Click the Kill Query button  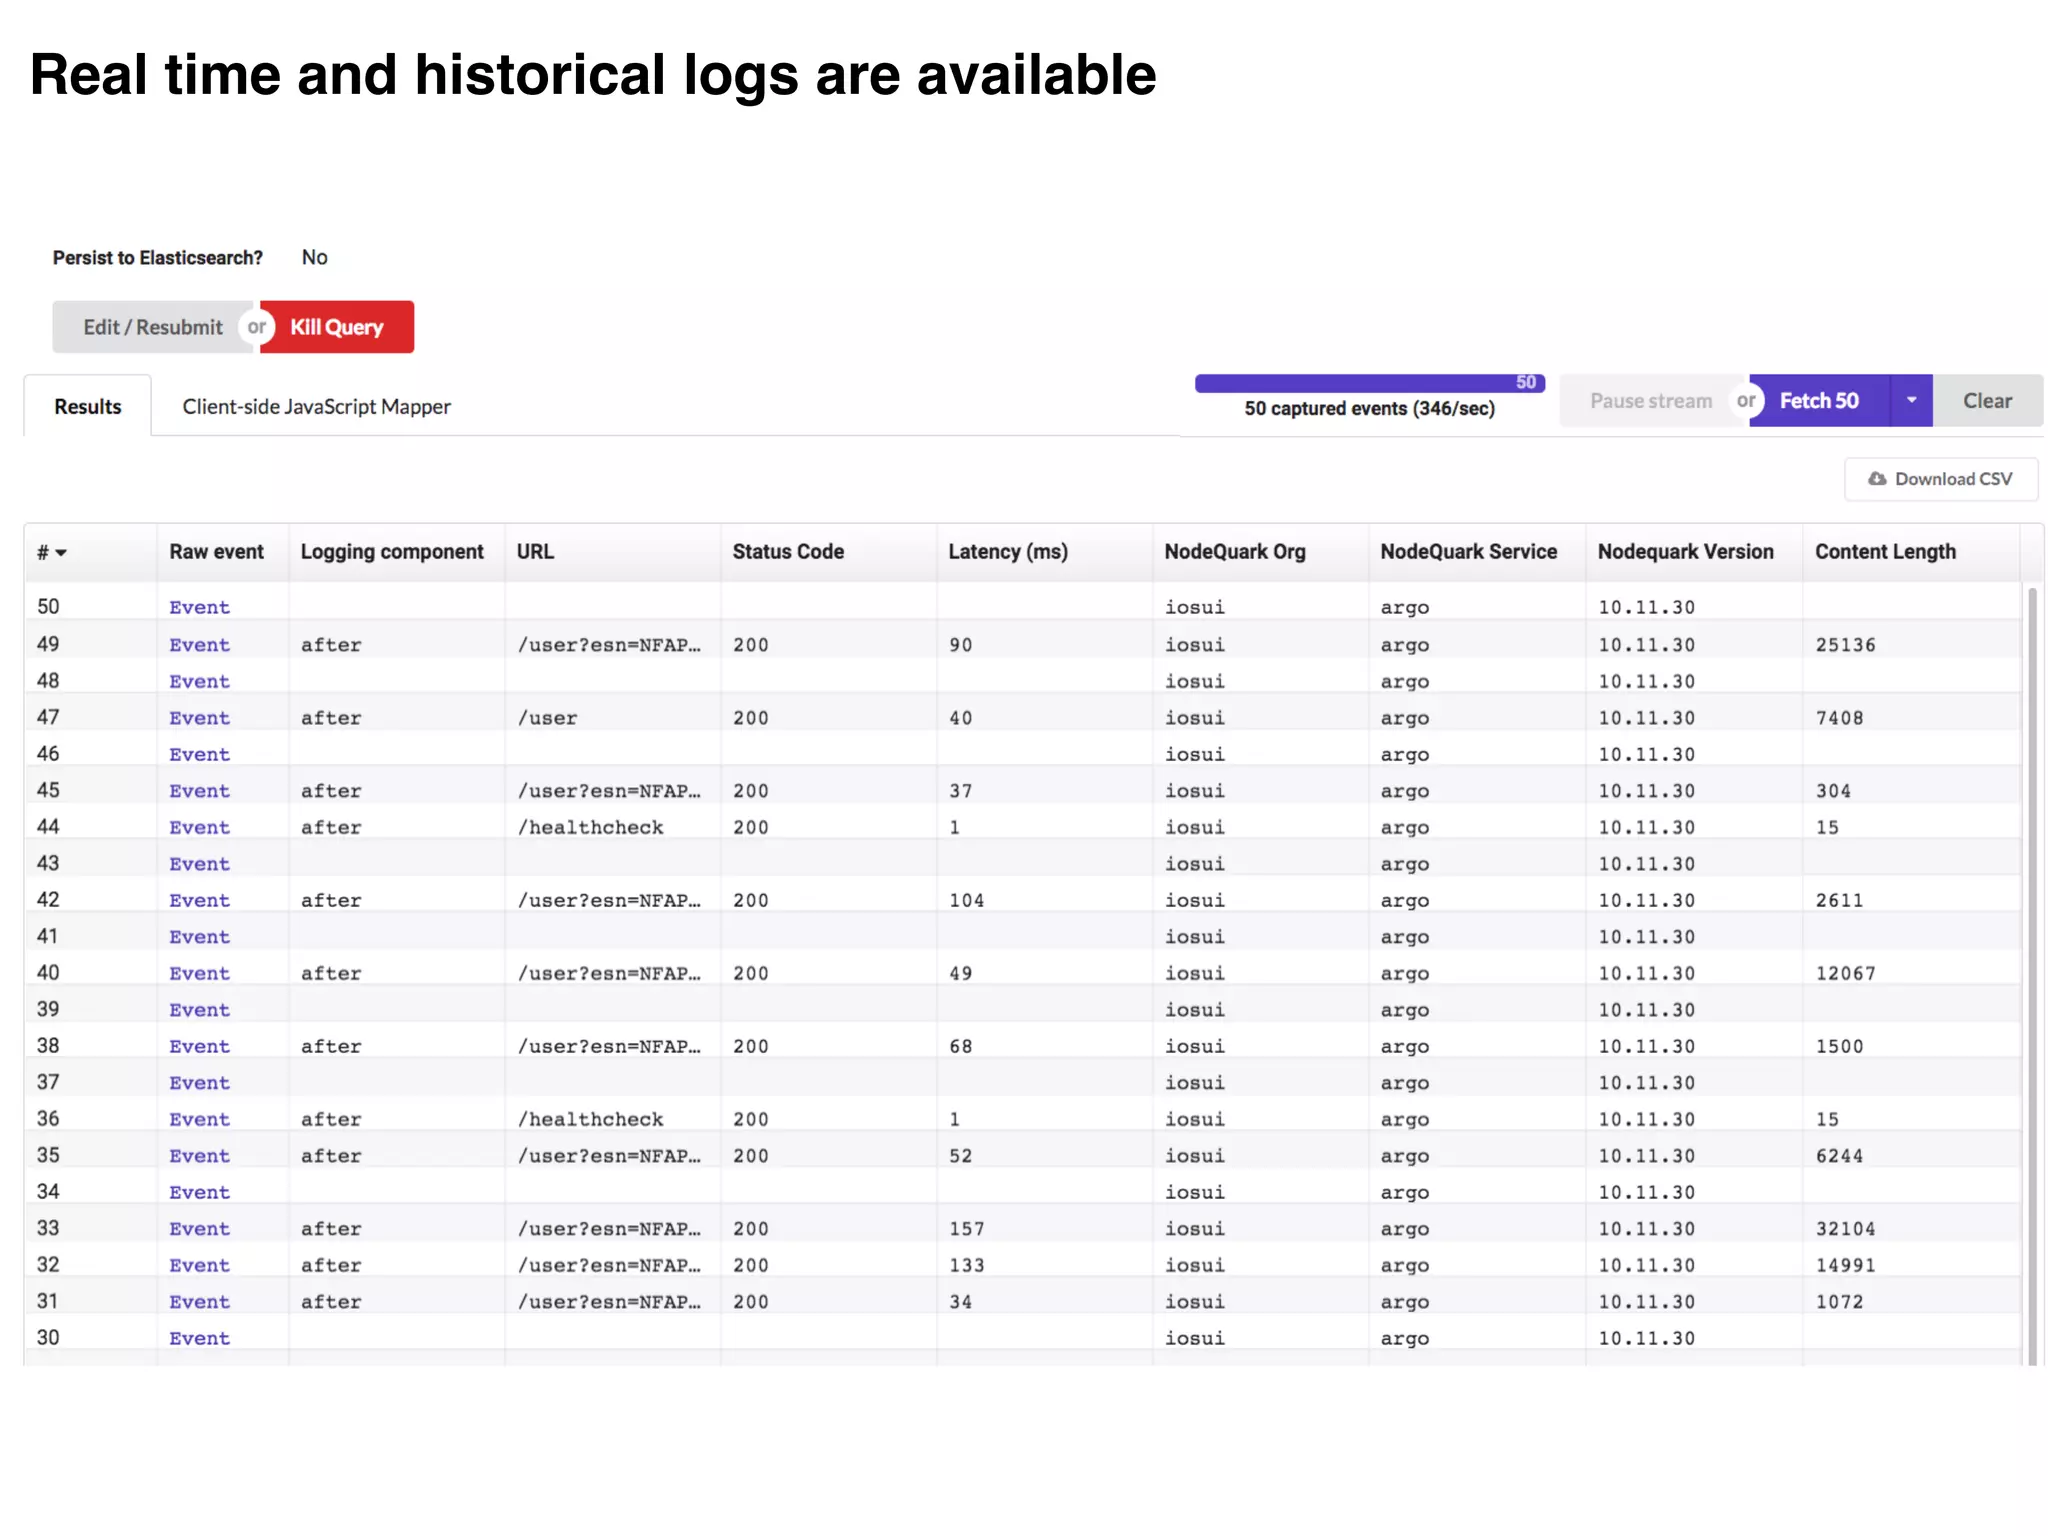click(x=337, y=327)
